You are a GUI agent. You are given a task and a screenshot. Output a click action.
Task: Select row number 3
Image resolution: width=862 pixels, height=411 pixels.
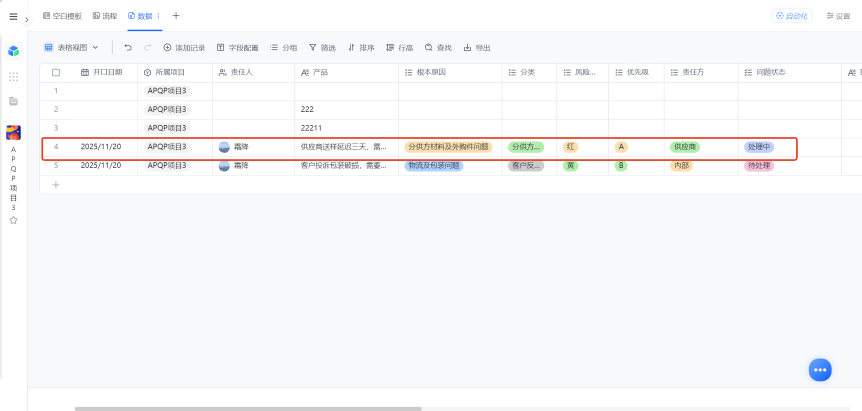coord(56,128)
